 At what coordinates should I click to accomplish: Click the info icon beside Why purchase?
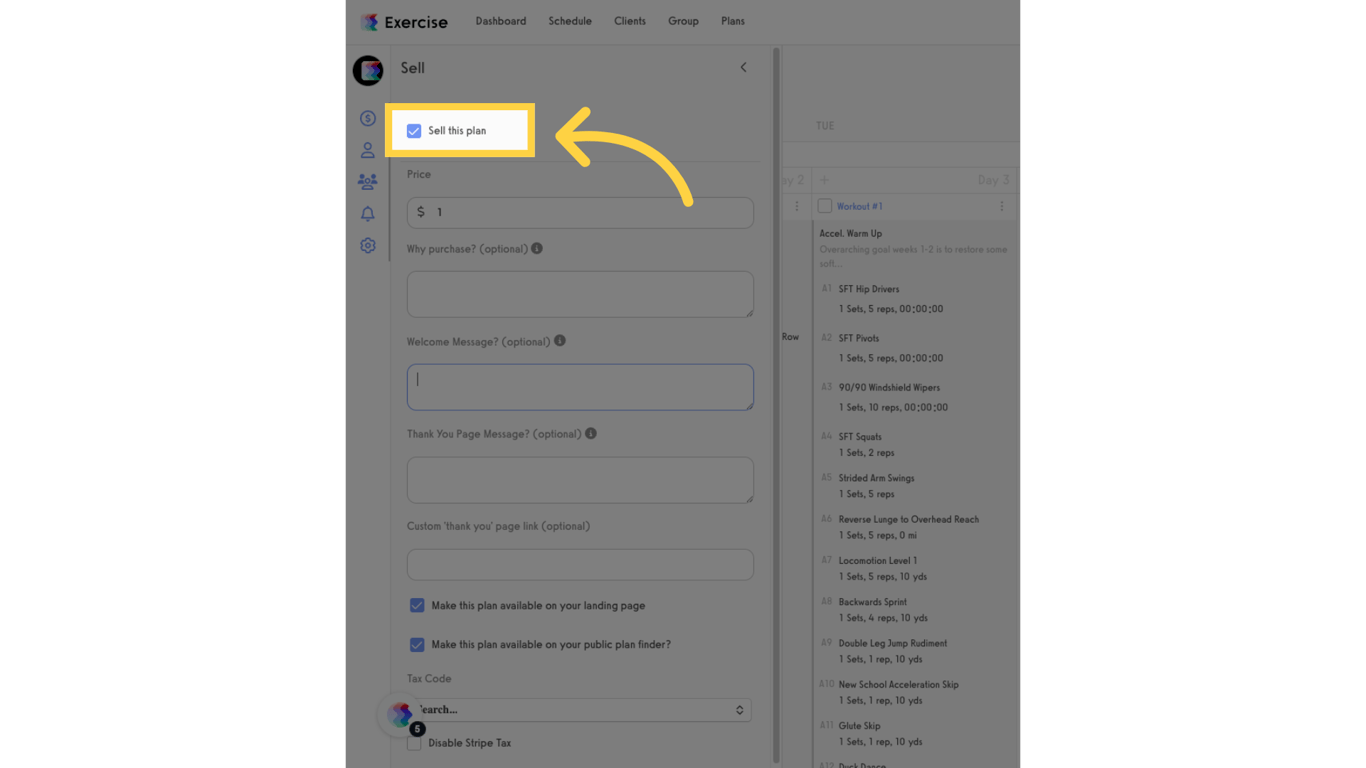[x=537, y=248]
